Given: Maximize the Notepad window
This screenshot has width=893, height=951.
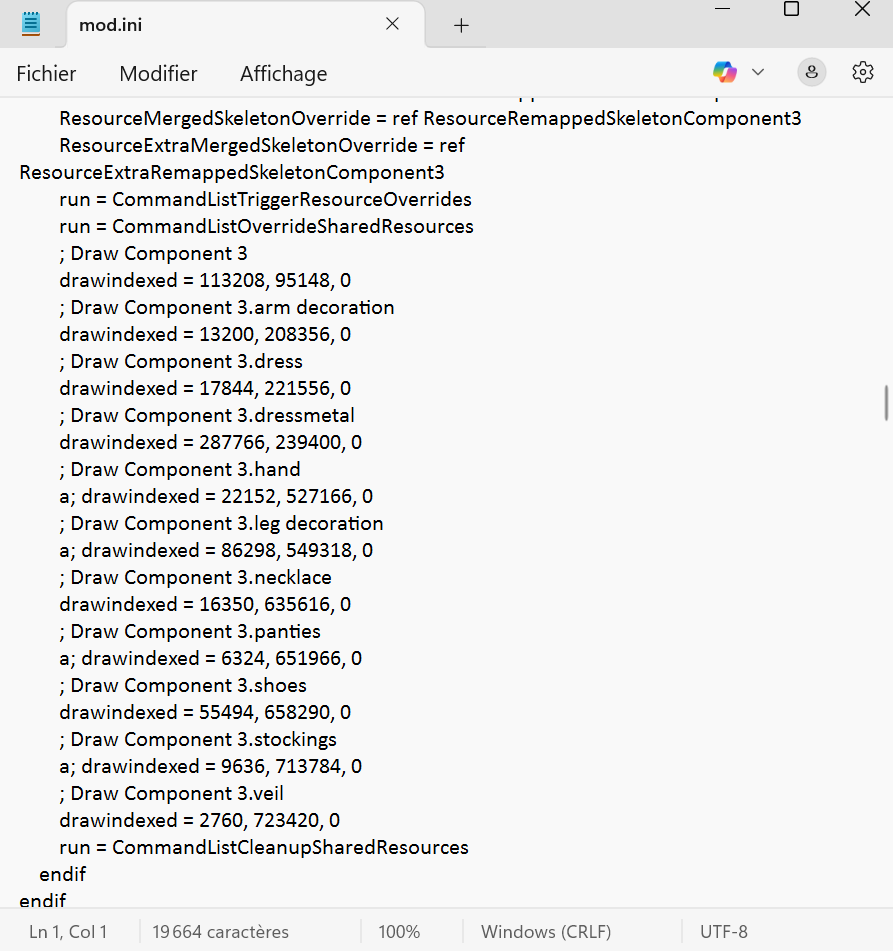Looking at the screenshot, I should (x=791, y=9).
